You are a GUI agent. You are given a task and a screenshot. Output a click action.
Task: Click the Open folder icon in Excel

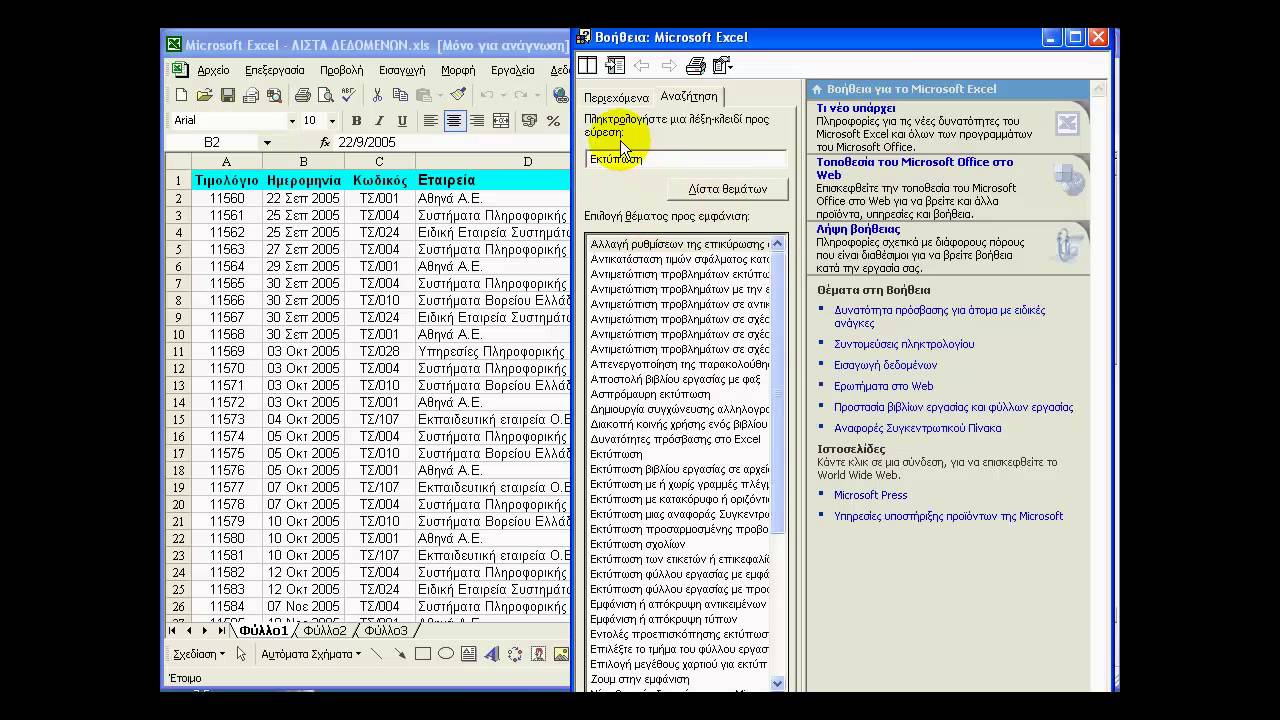pyautogui.click(x=204, y=95)
